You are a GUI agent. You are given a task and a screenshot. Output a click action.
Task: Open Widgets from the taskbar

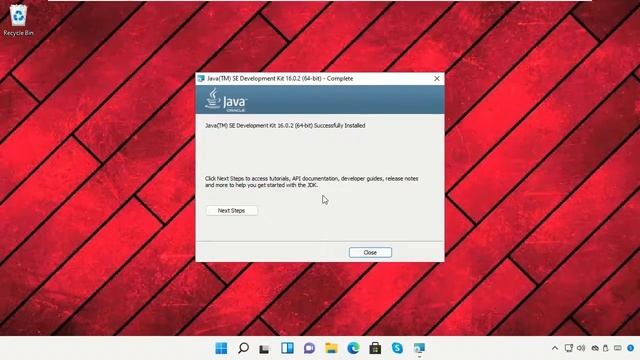click(x=287, y=348)
